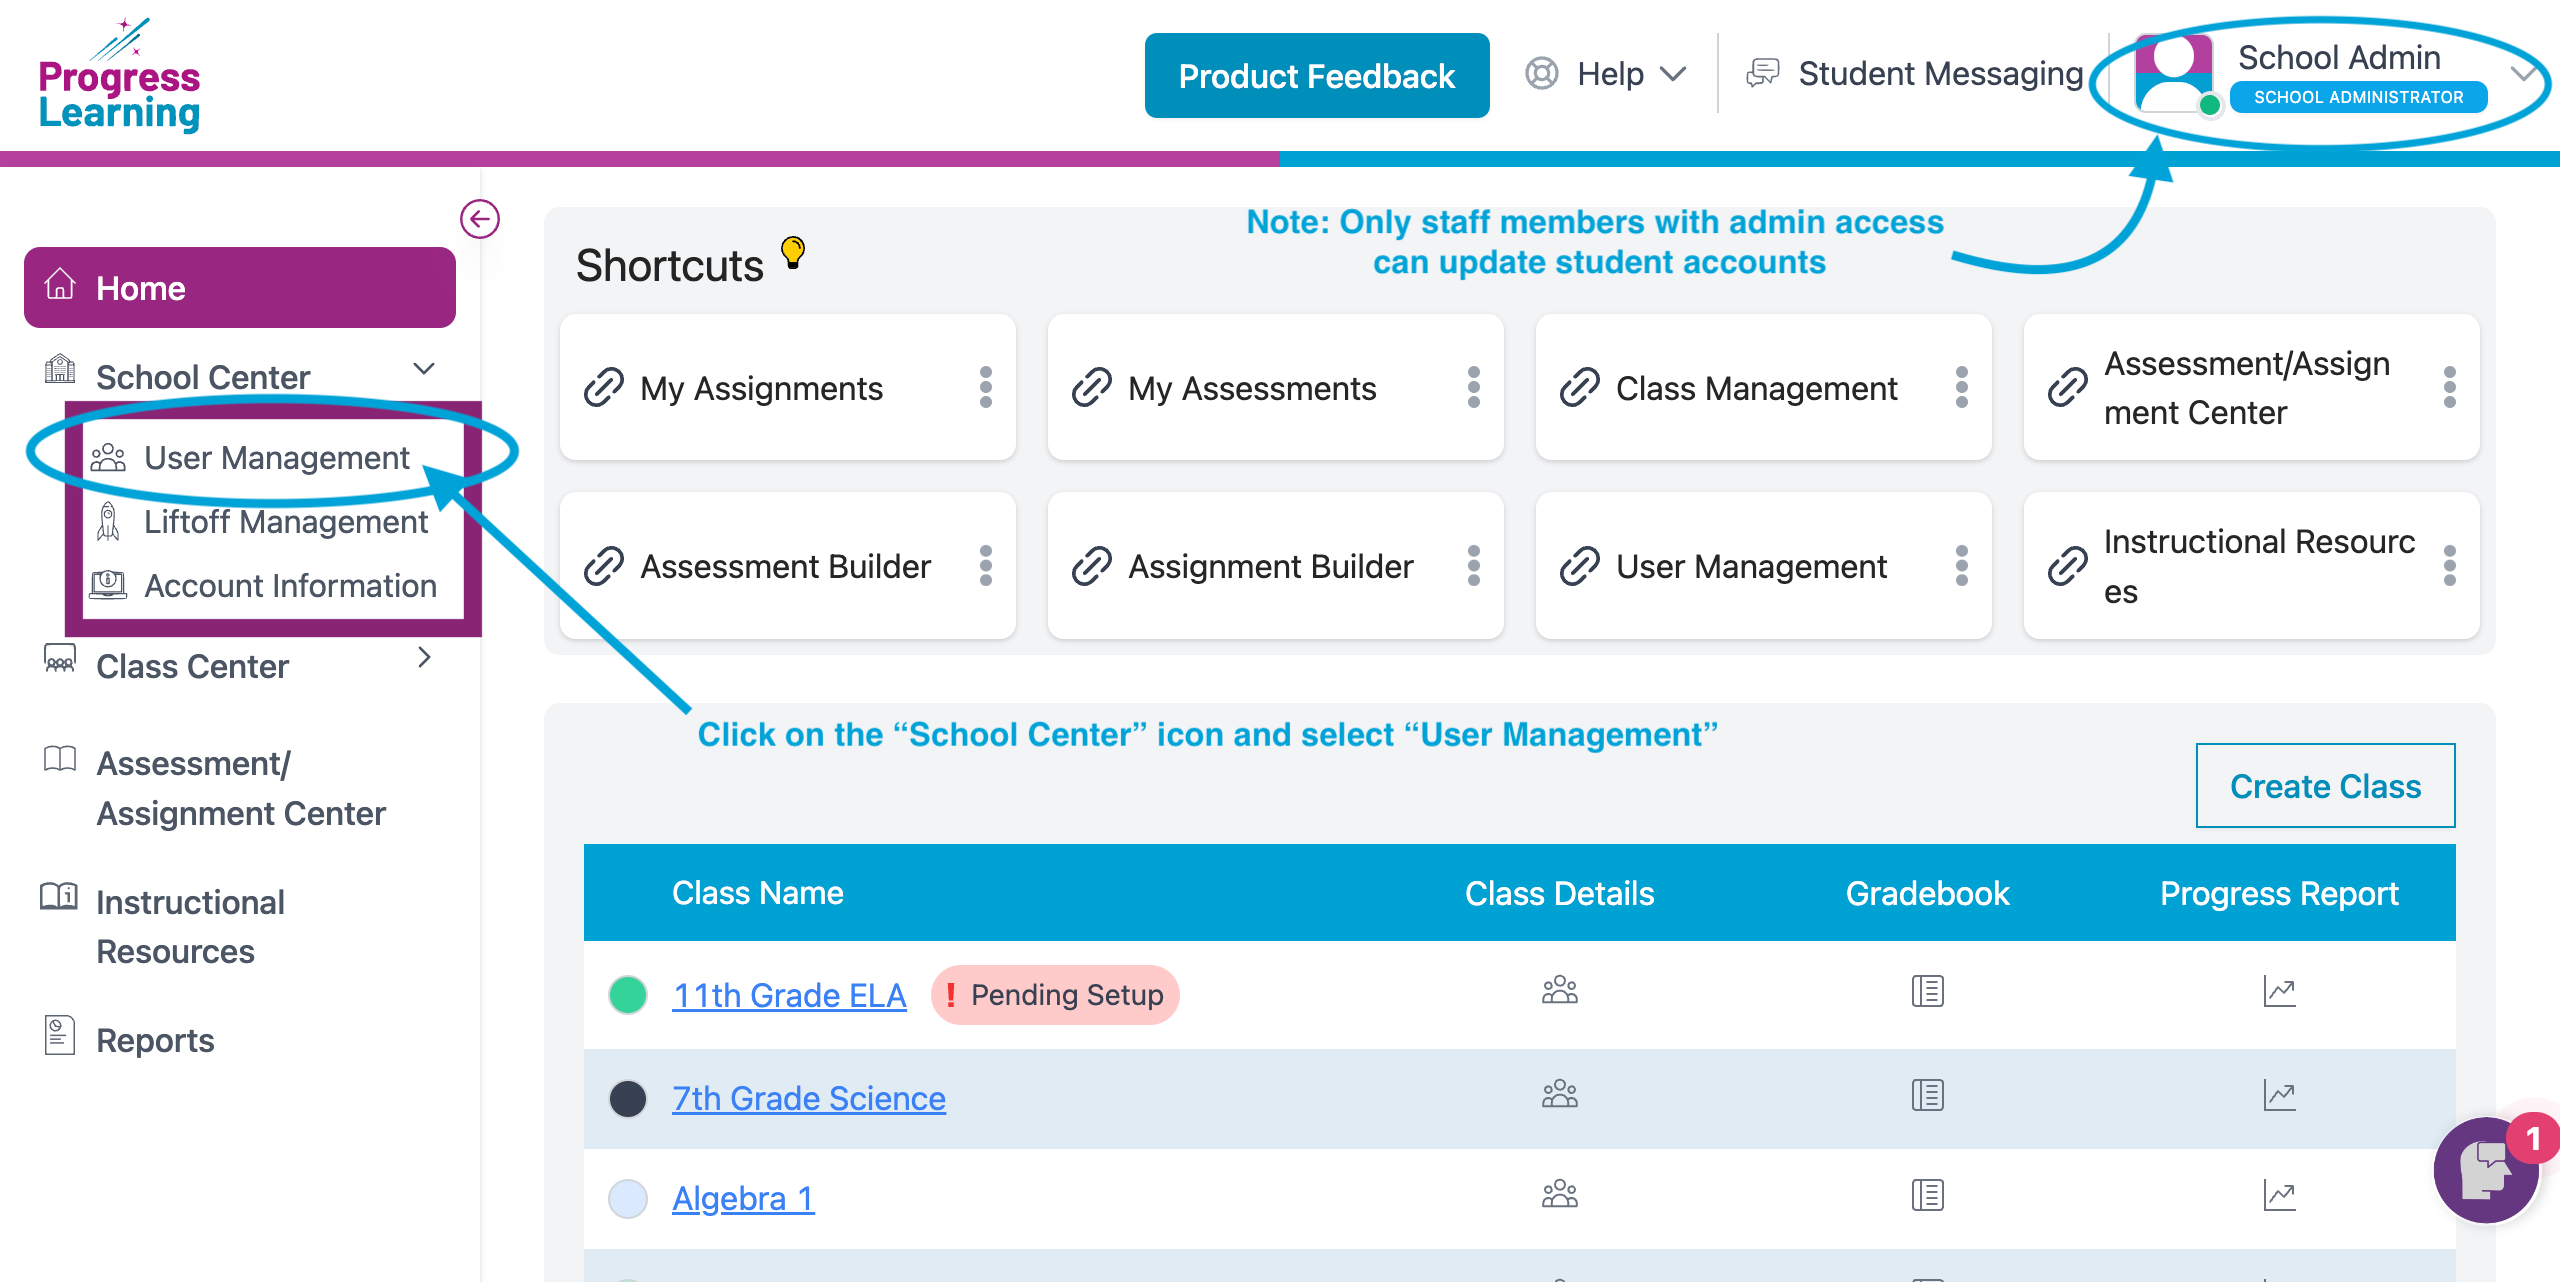Open the 7th Grade Science class link
Image resolution: width=2560 pixels, height=1282 pixels.
(809, 1098)
